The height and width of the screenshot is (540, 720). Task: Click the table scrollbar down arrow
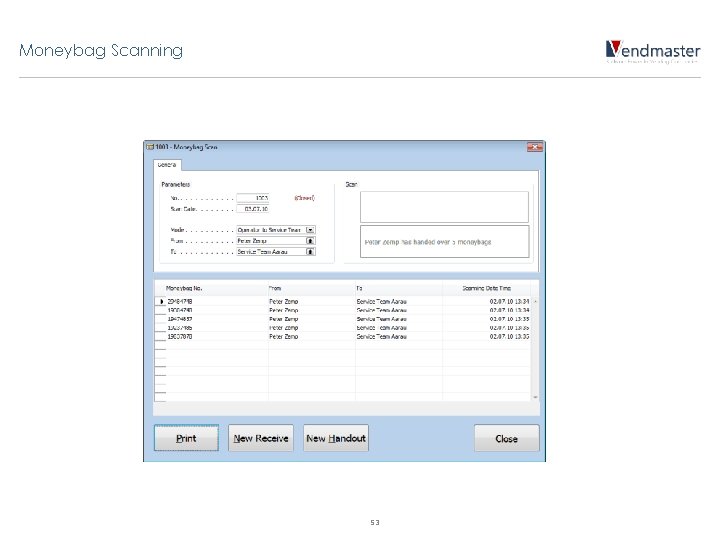click(x=535, y=397)
